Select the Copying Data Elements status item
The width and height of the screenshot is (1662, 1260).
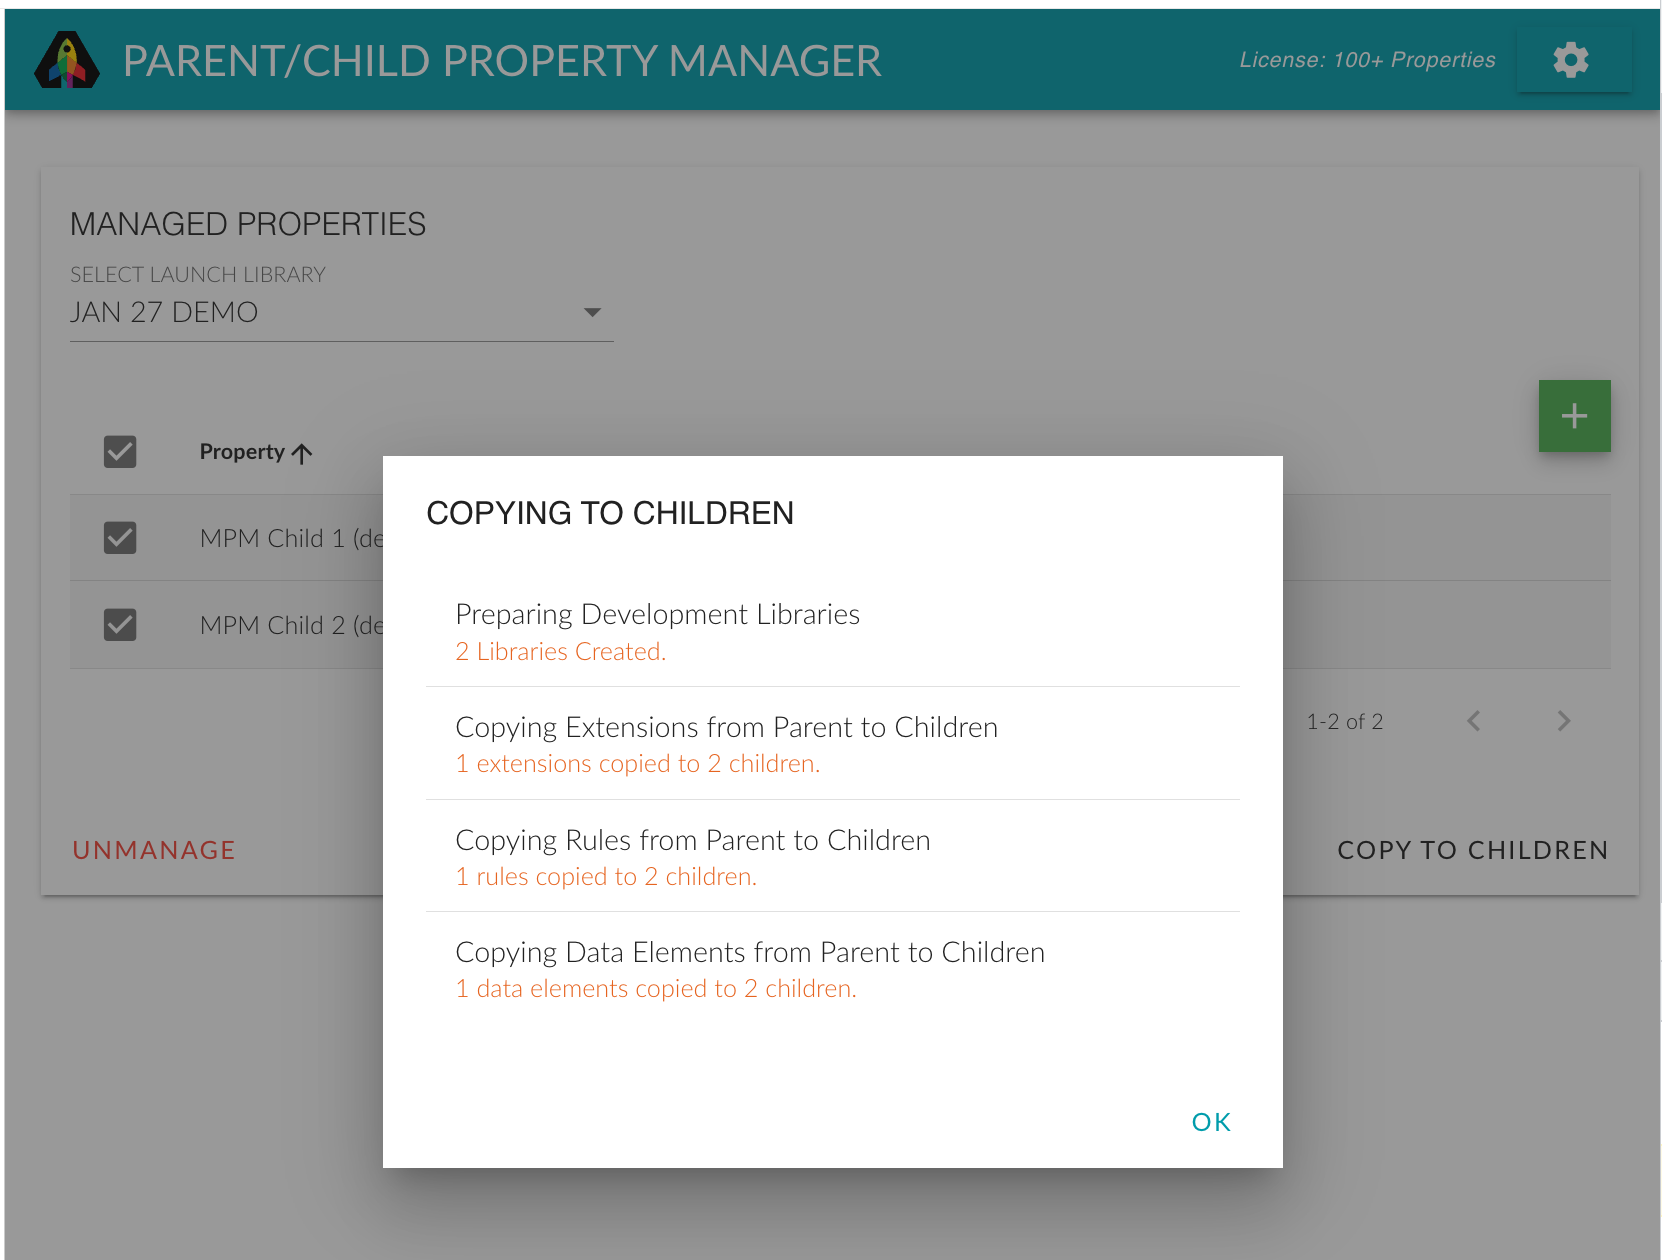click(832, 969)
